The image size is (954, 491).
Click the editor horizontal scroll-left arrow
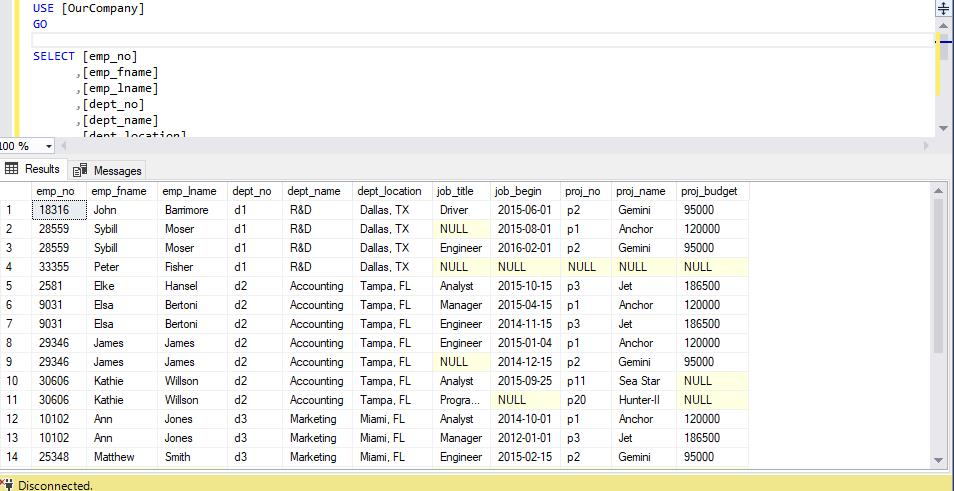tap(62, 146)
